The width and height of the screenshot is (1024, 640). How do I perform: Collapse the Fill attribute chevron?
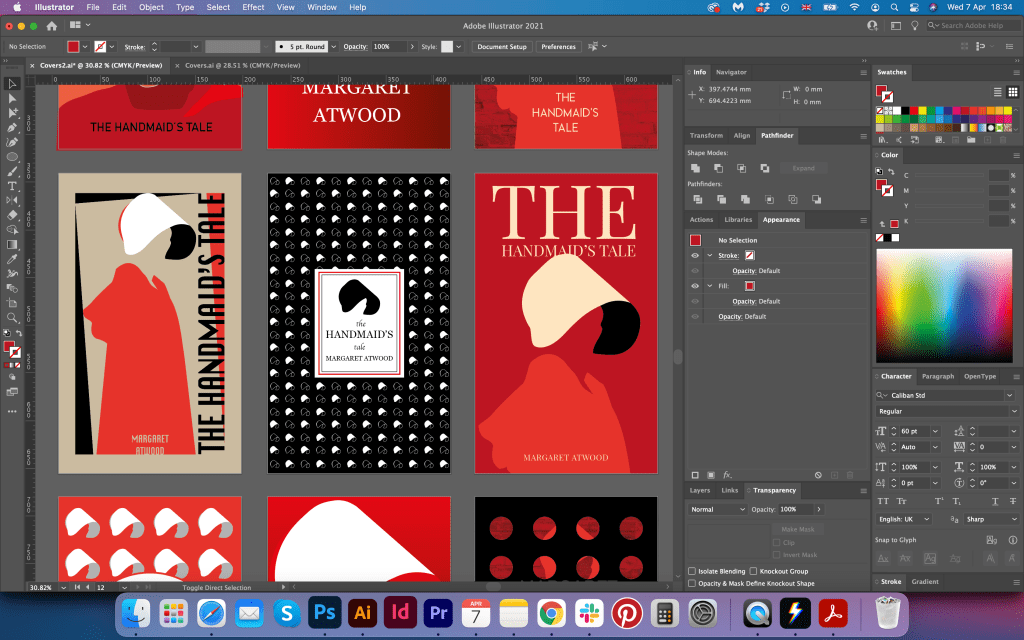pyautogui.click(x=709, y=285)
